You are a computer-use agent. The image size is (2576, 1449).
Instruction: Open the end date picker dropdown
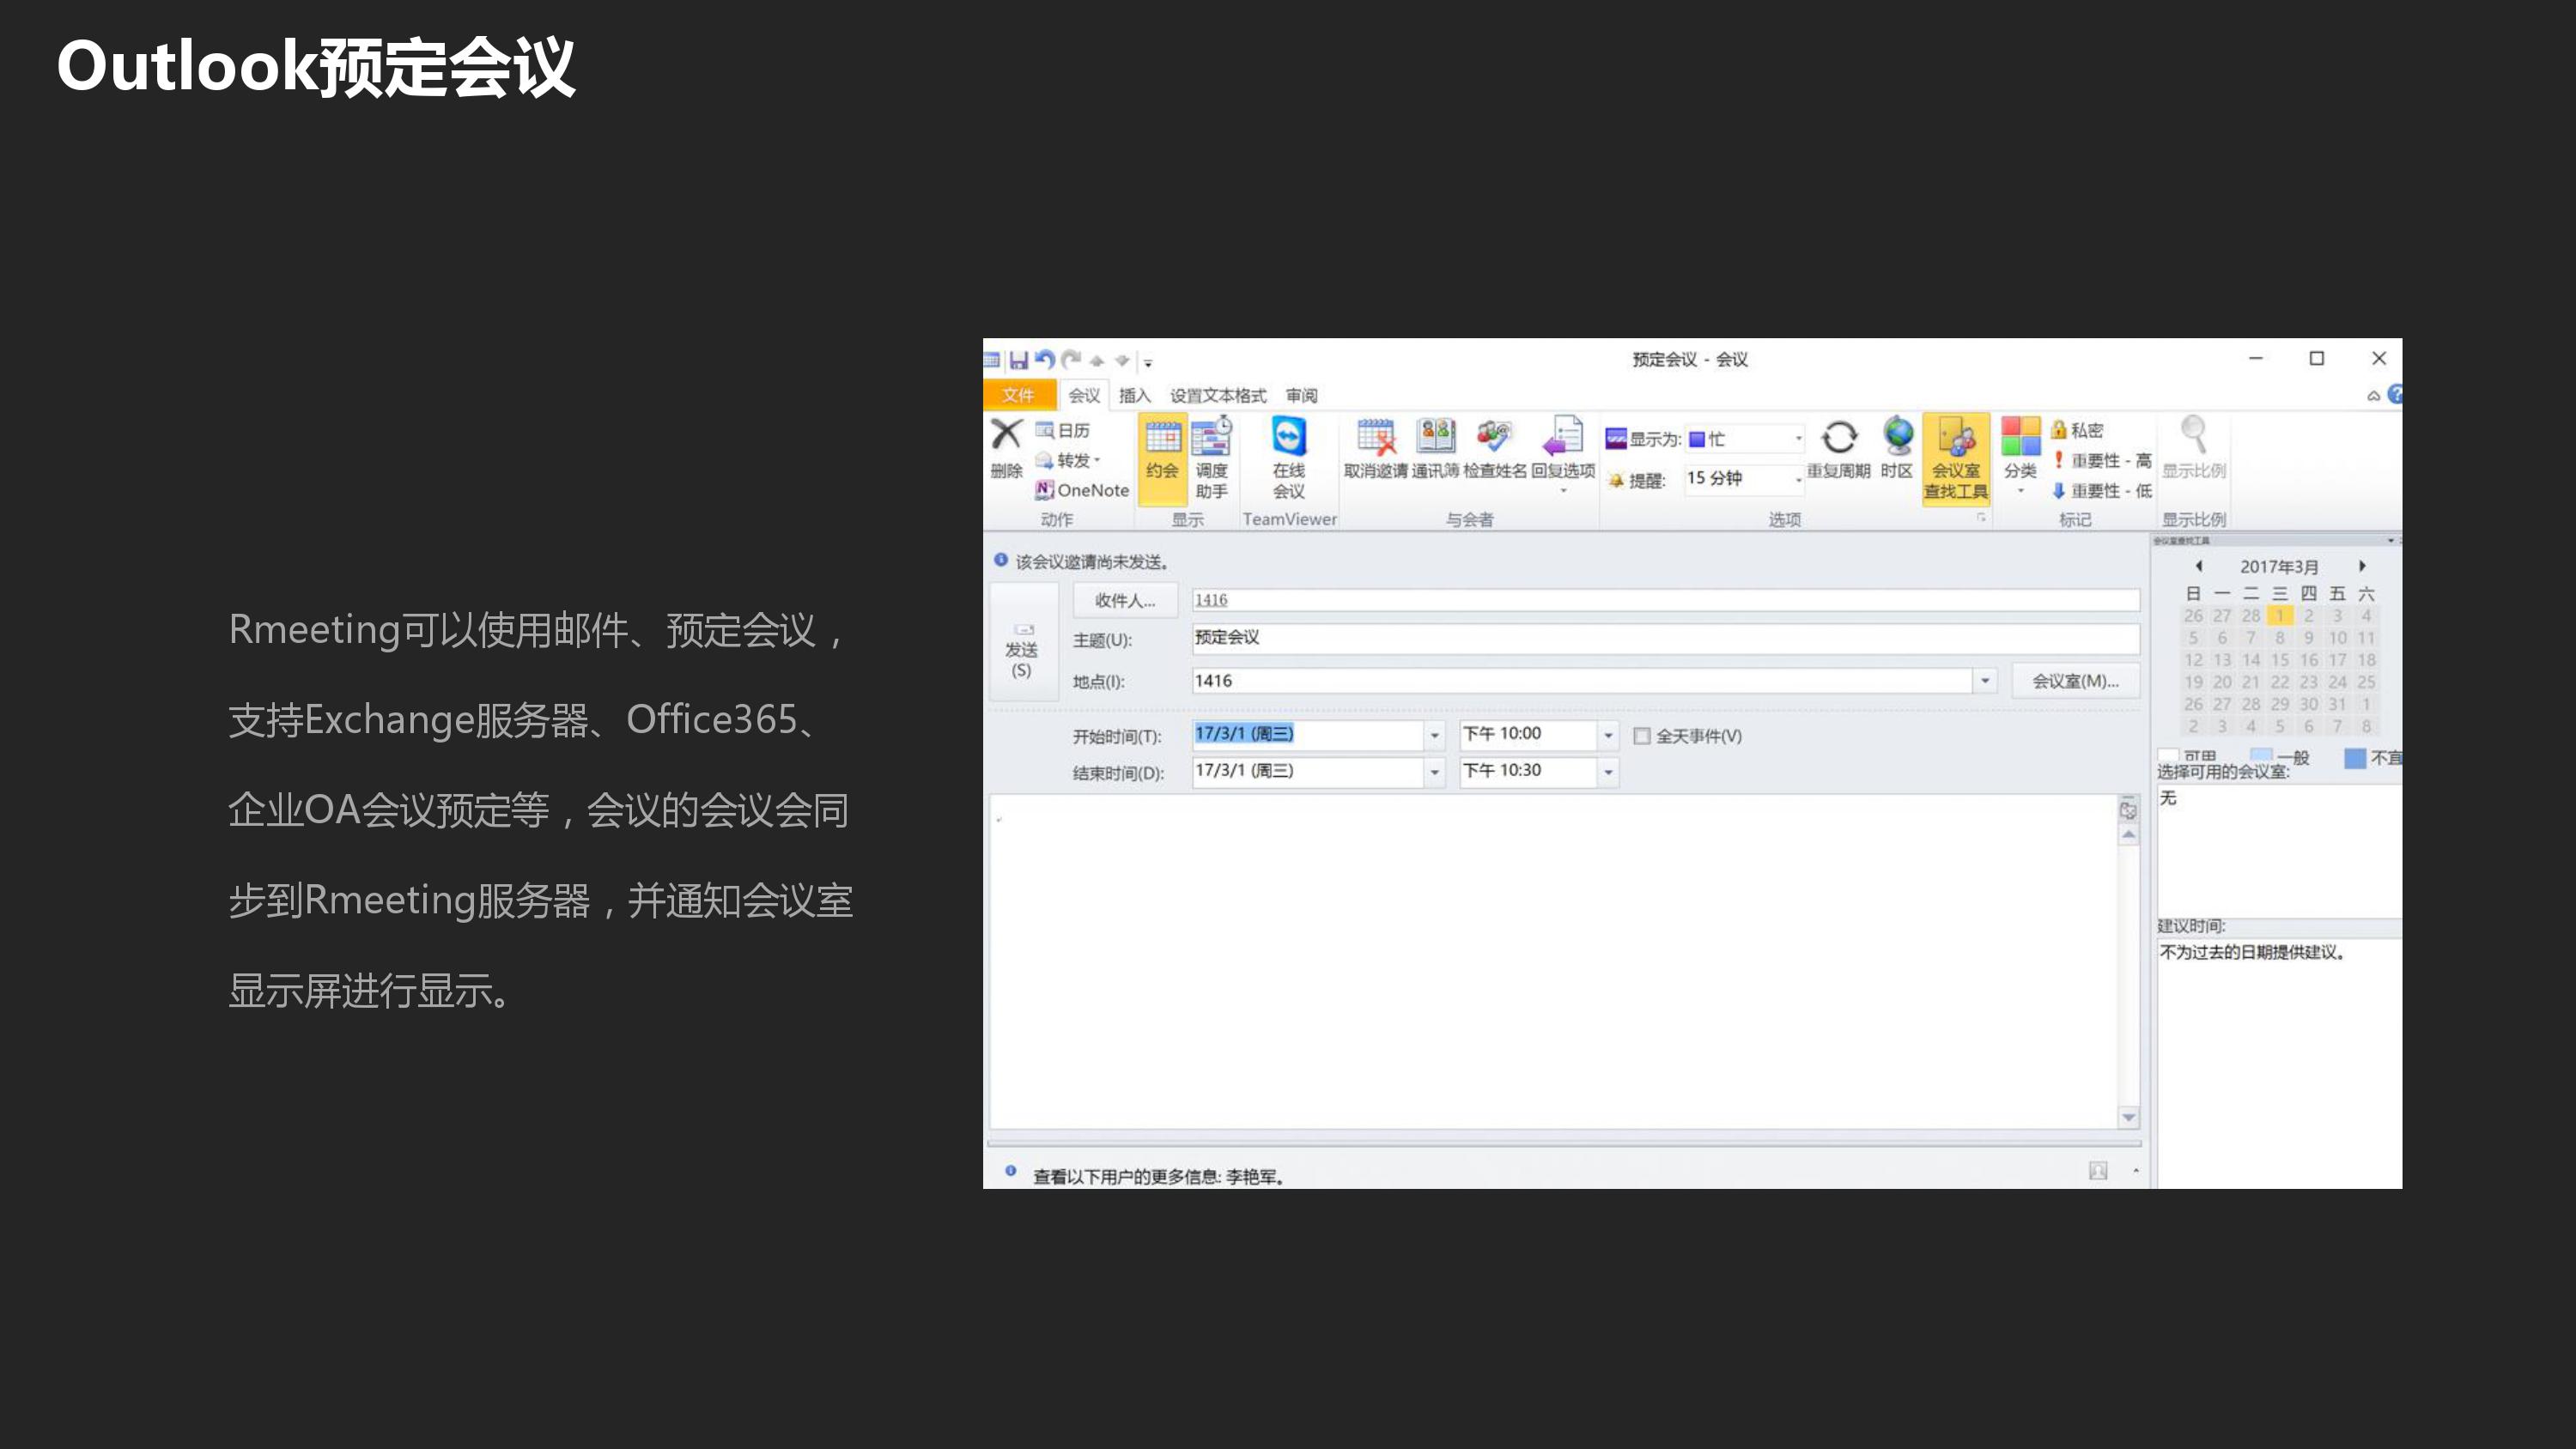click(1435, 772)
